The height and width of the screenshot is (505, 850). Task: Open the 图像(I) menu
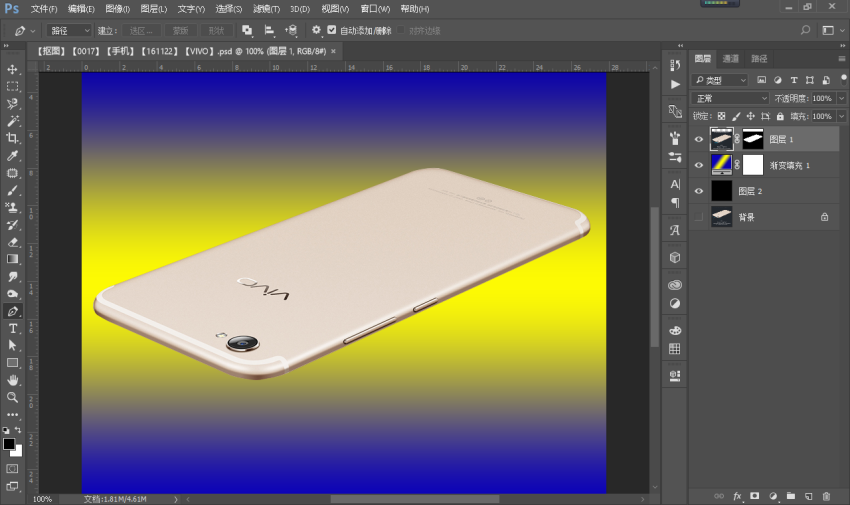tap(117, 9)
